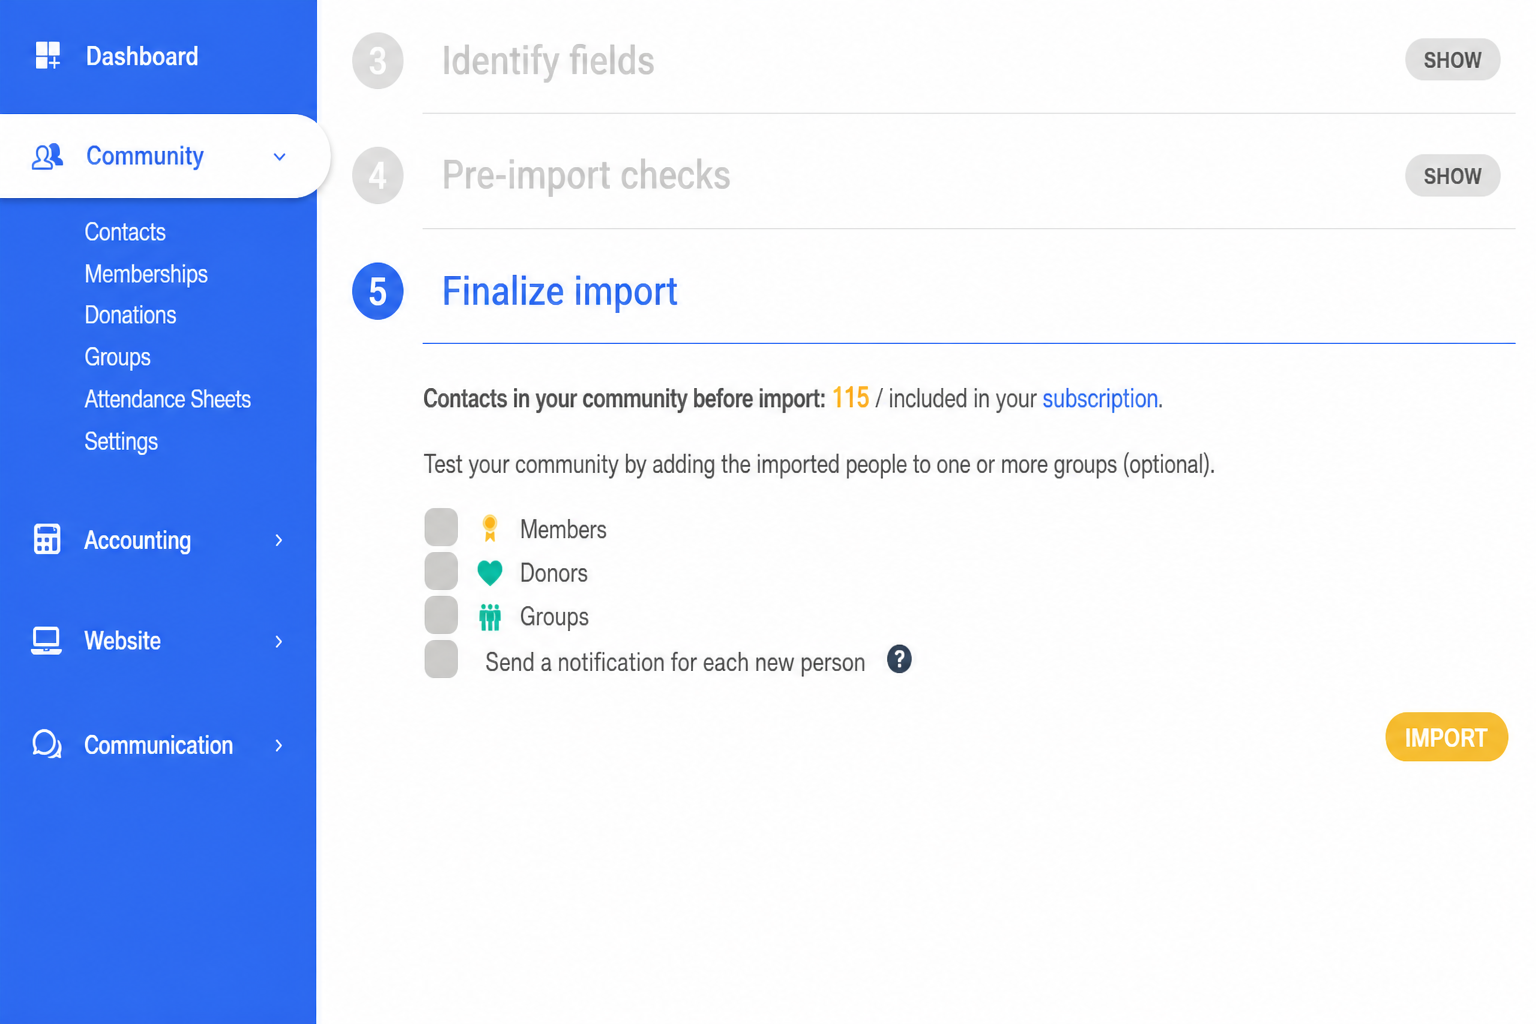The image size is (1536, 1024).
Task: Check the Send a notification checkbox
Action: click(x=441, y=659)
